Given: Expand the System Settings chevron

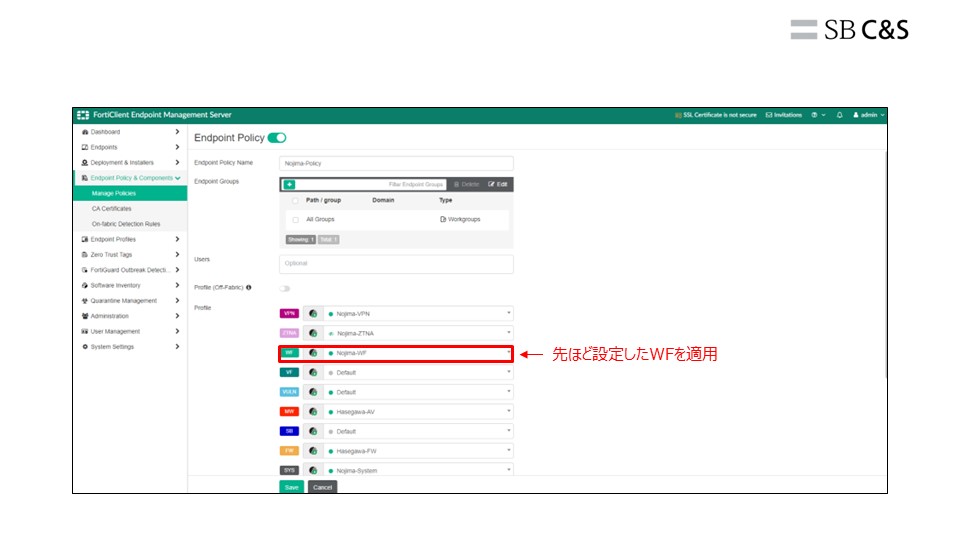Looking at the screenshot, I should 178,347.
